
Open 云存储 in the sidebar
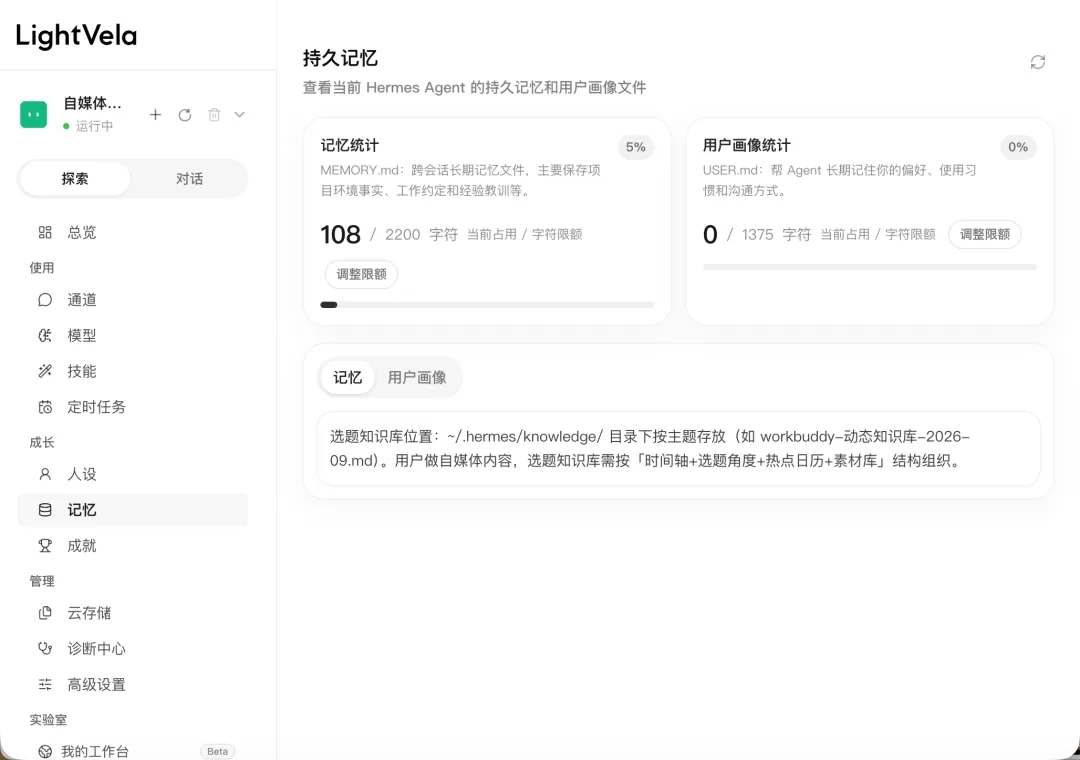click(132, 613)
